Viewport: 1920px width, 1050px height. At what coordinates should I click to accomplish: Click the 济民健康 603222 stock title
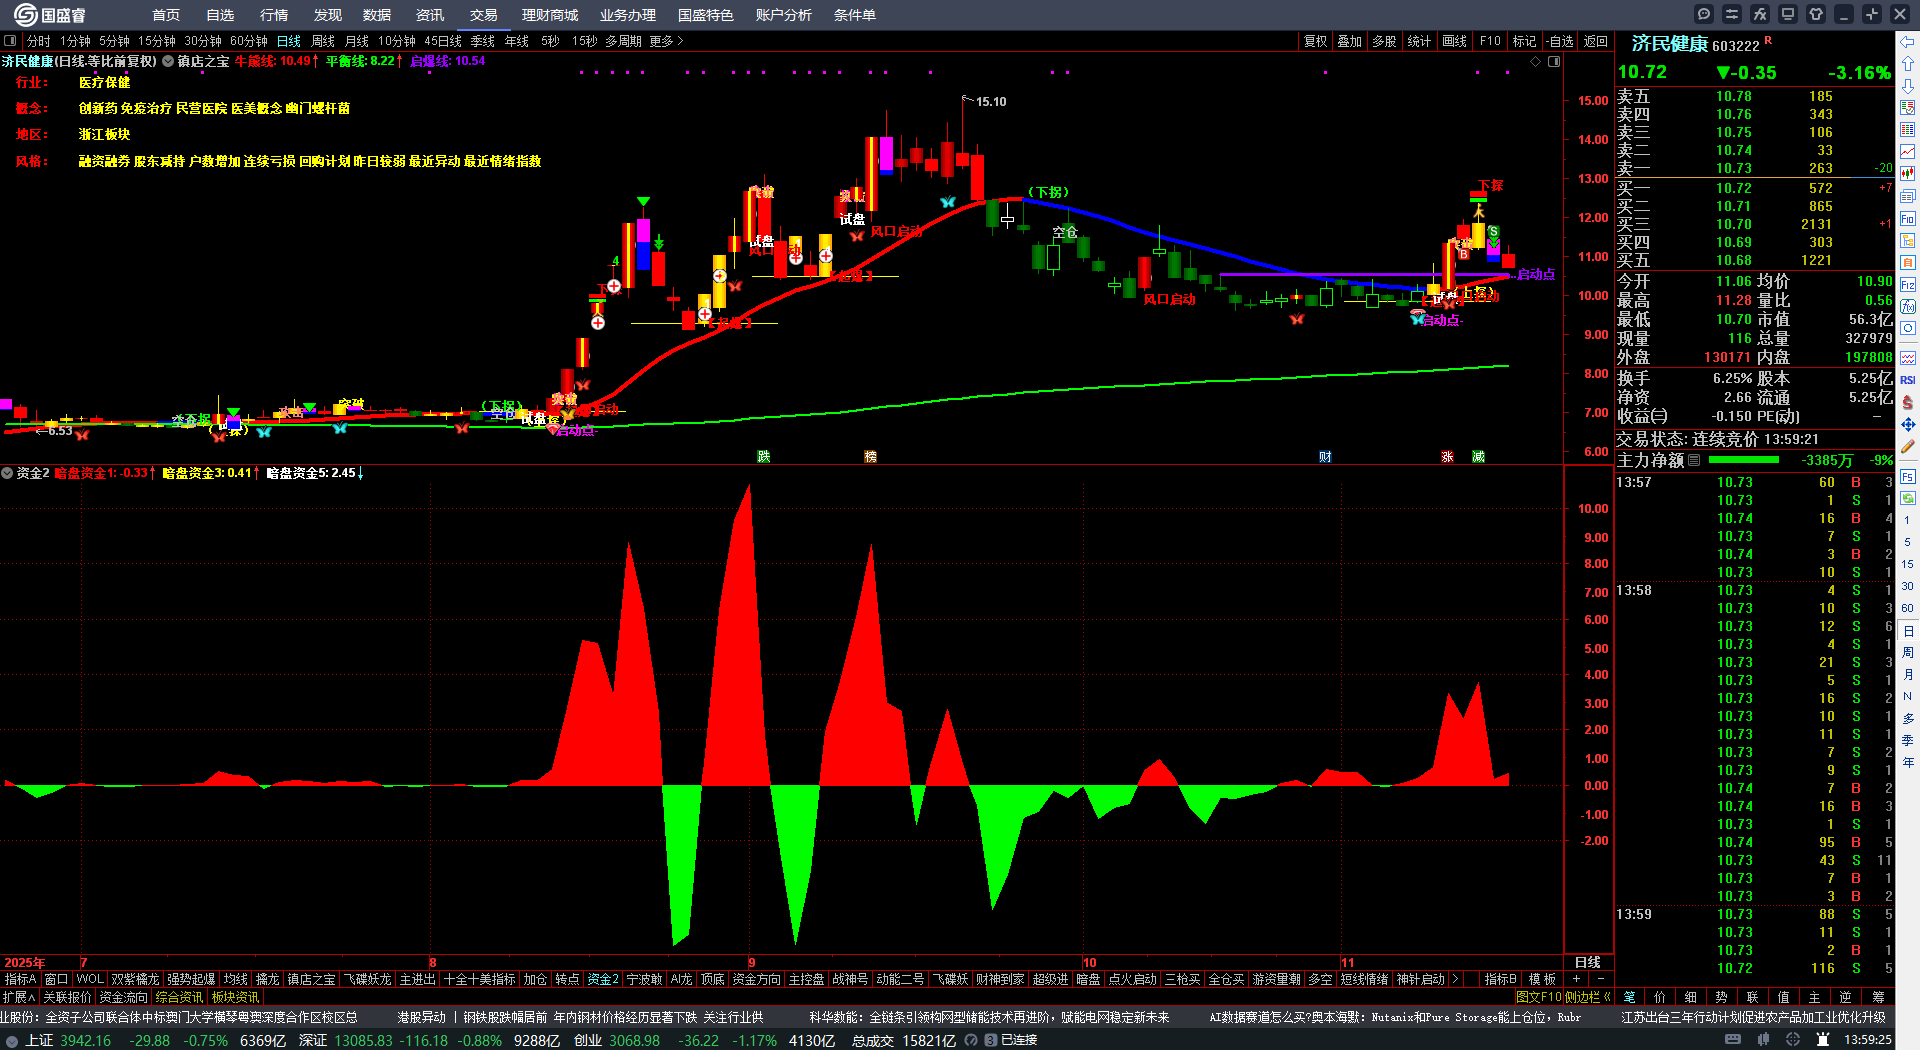[1695, 44]
